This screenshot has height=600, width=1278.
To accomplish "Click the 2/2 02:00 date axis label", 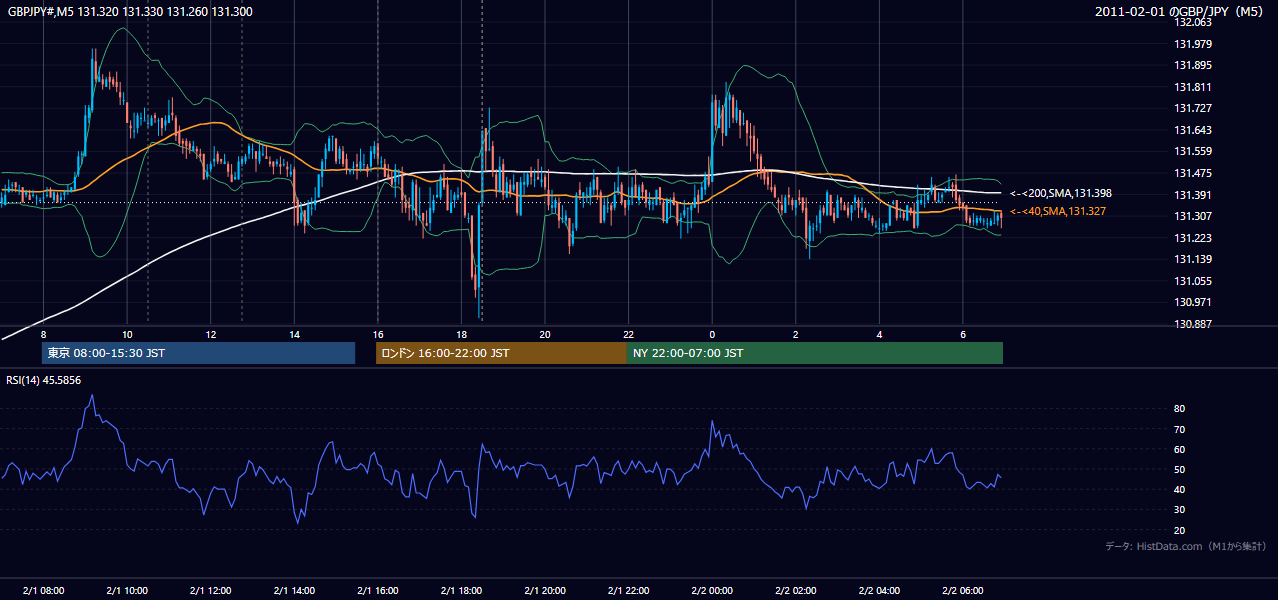I will click(795, 591).
